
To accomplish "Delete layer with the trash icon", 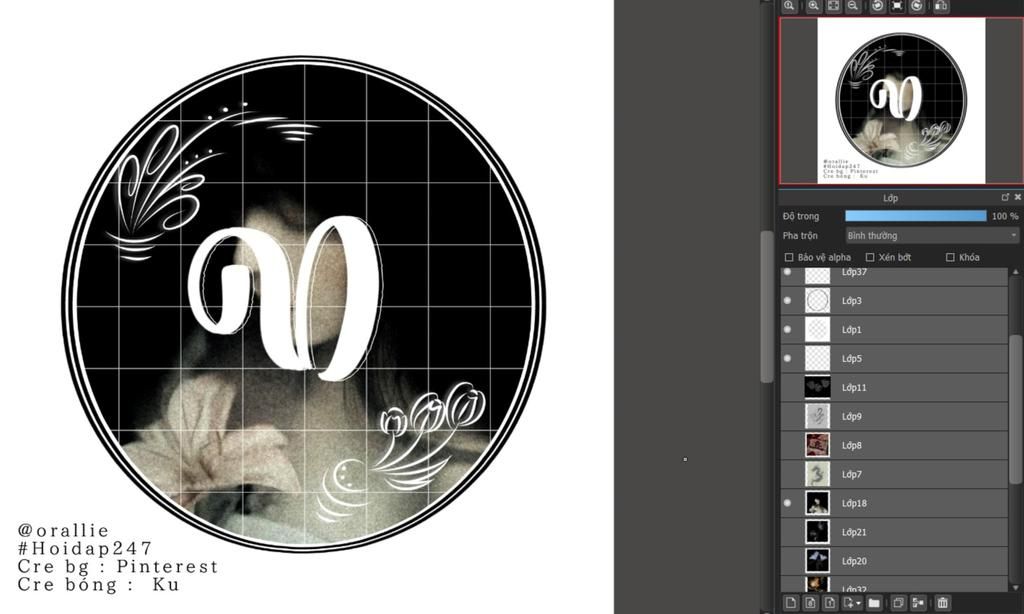I will 942,603.
